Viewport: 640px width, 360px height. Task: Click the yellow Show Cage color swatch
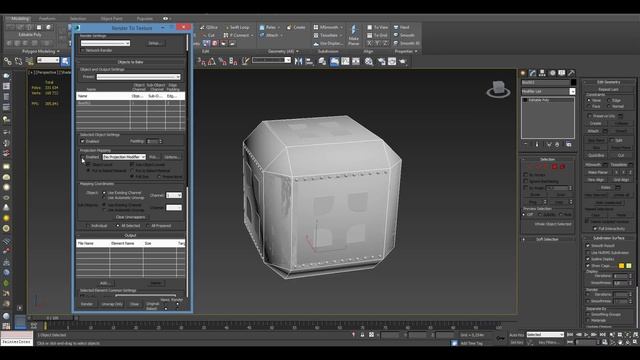pos(621,266)
